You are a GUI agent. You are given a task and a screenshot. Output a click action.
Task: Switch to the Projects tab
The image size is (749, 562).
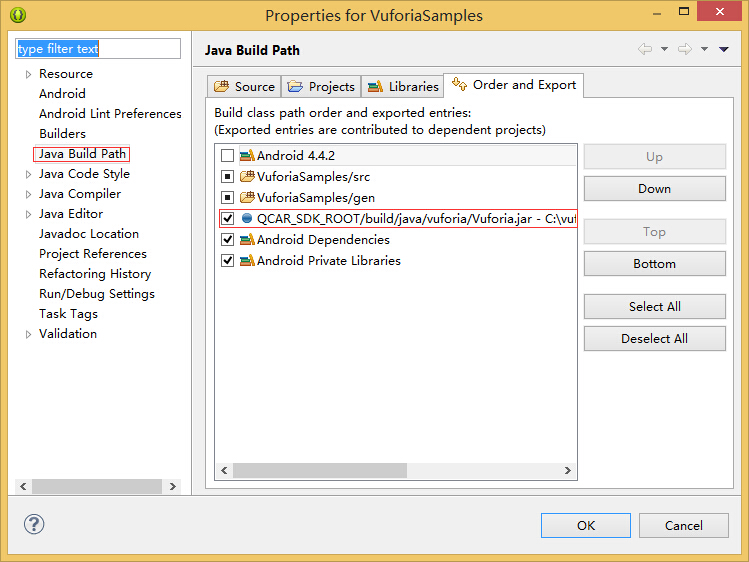click(321, 86)
